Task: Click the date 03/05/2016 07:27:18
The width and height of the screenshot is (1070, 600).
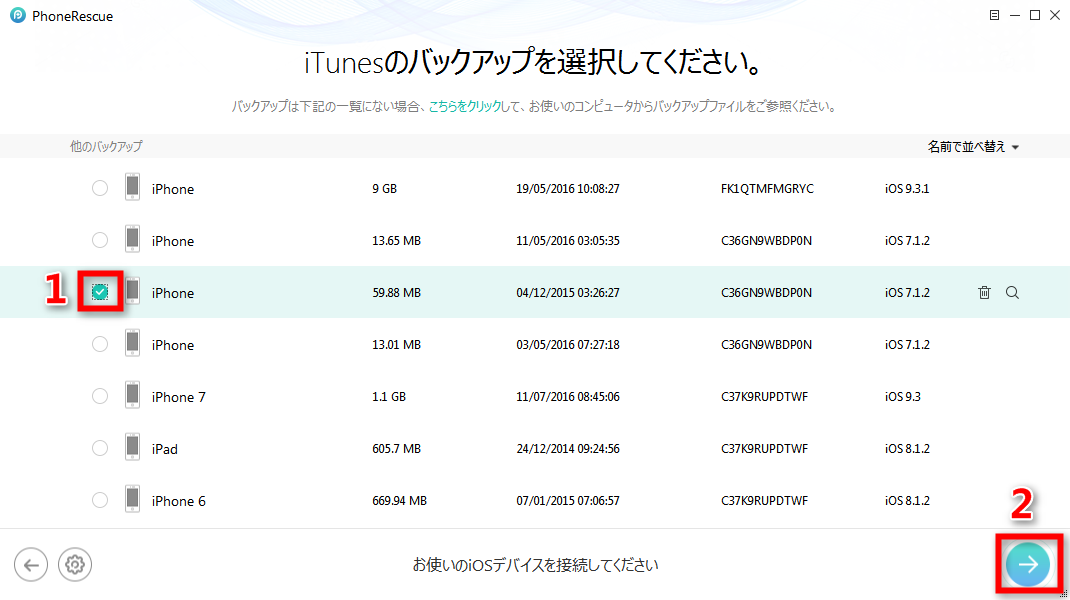Action: [x=568, y=345]
